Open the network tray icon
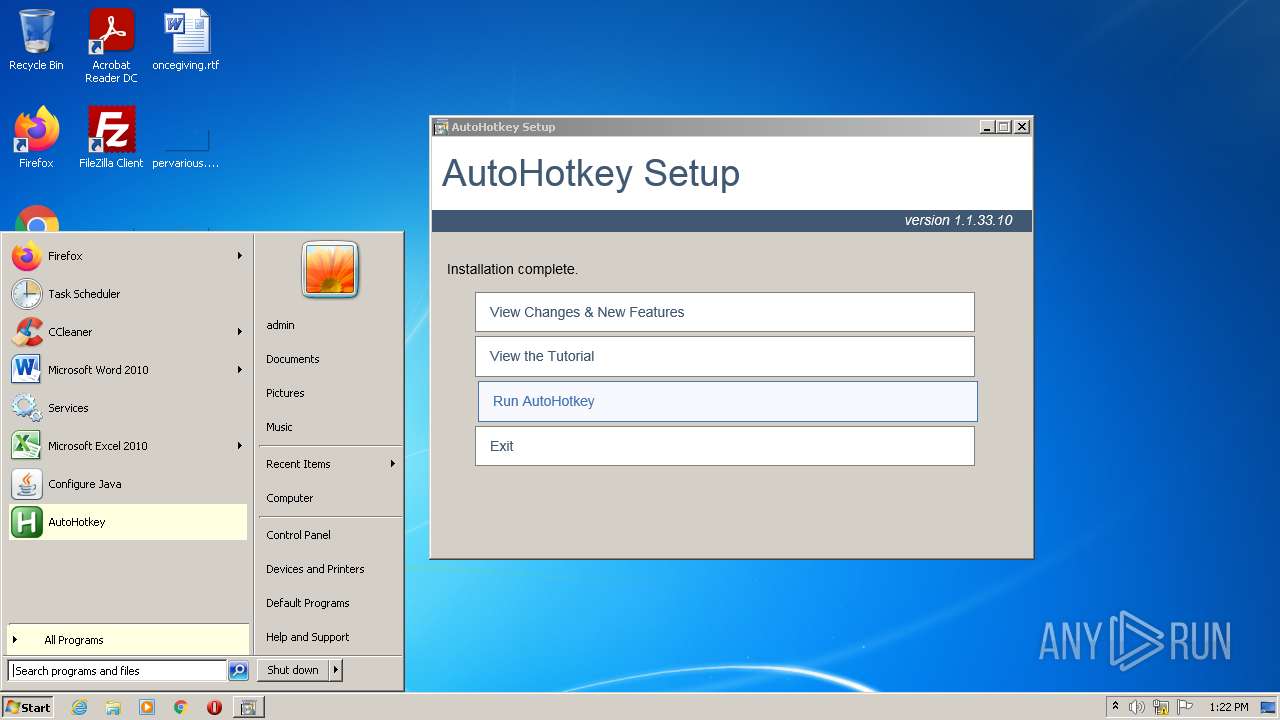1280x720 pixels. (1161, 707)
